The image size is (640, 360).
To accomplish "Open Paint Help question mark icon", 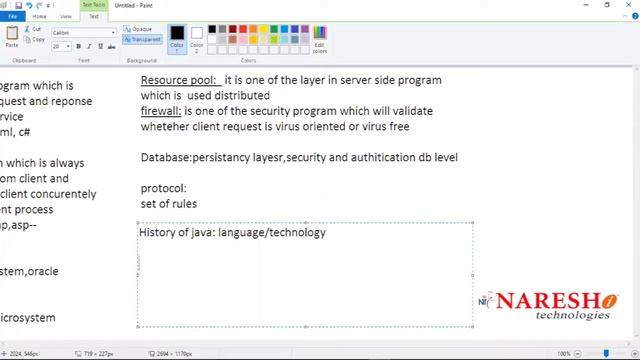I will coord(635,16).
